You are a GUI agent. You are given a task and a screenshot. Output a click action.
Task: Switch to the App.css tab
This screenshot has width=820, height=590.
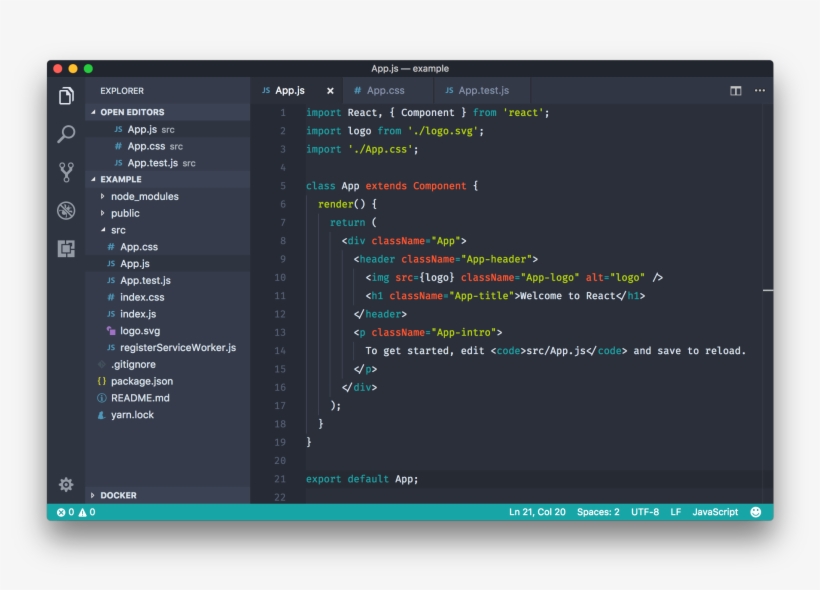pos(385,91)
